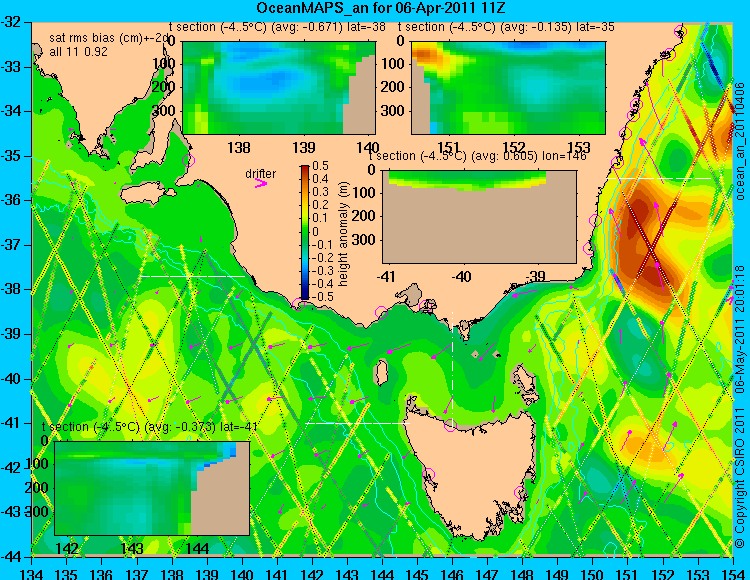This screenshot has width=750, height=580.
Task: Click latitude -38 on the main left axis
Action: 11,290
